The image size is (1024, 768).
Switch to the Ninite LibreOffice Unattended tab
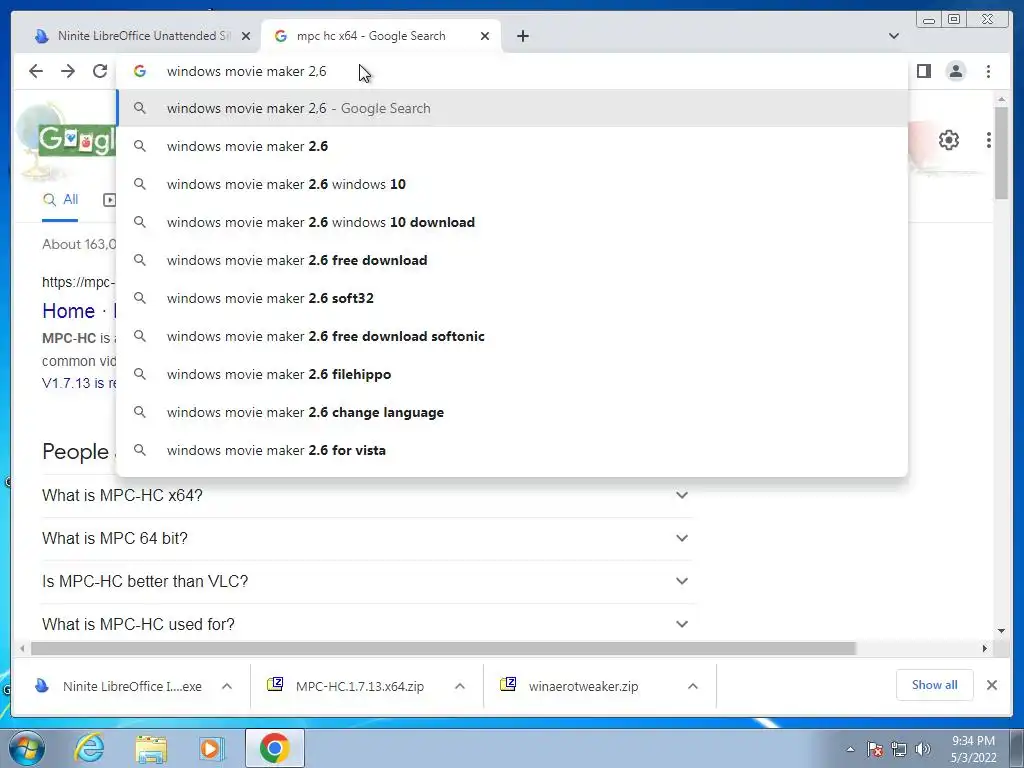click(x=135, y=36)
